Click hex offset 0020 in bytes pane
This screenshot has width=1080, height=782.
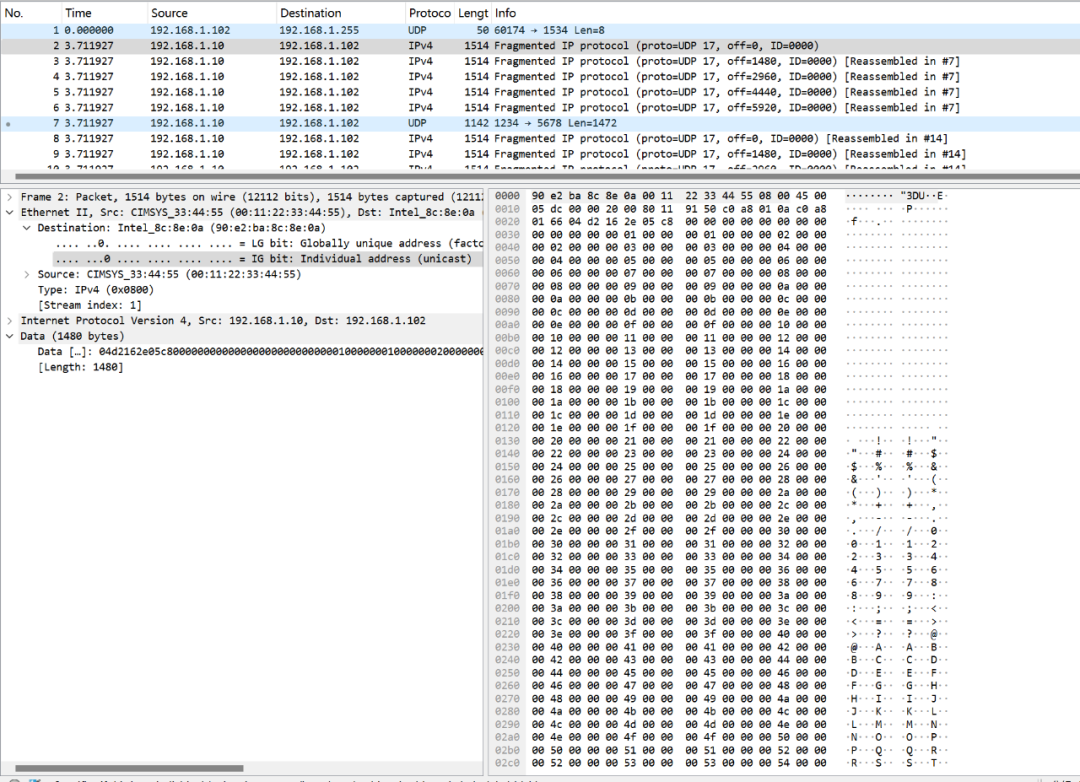click(507, 221)
